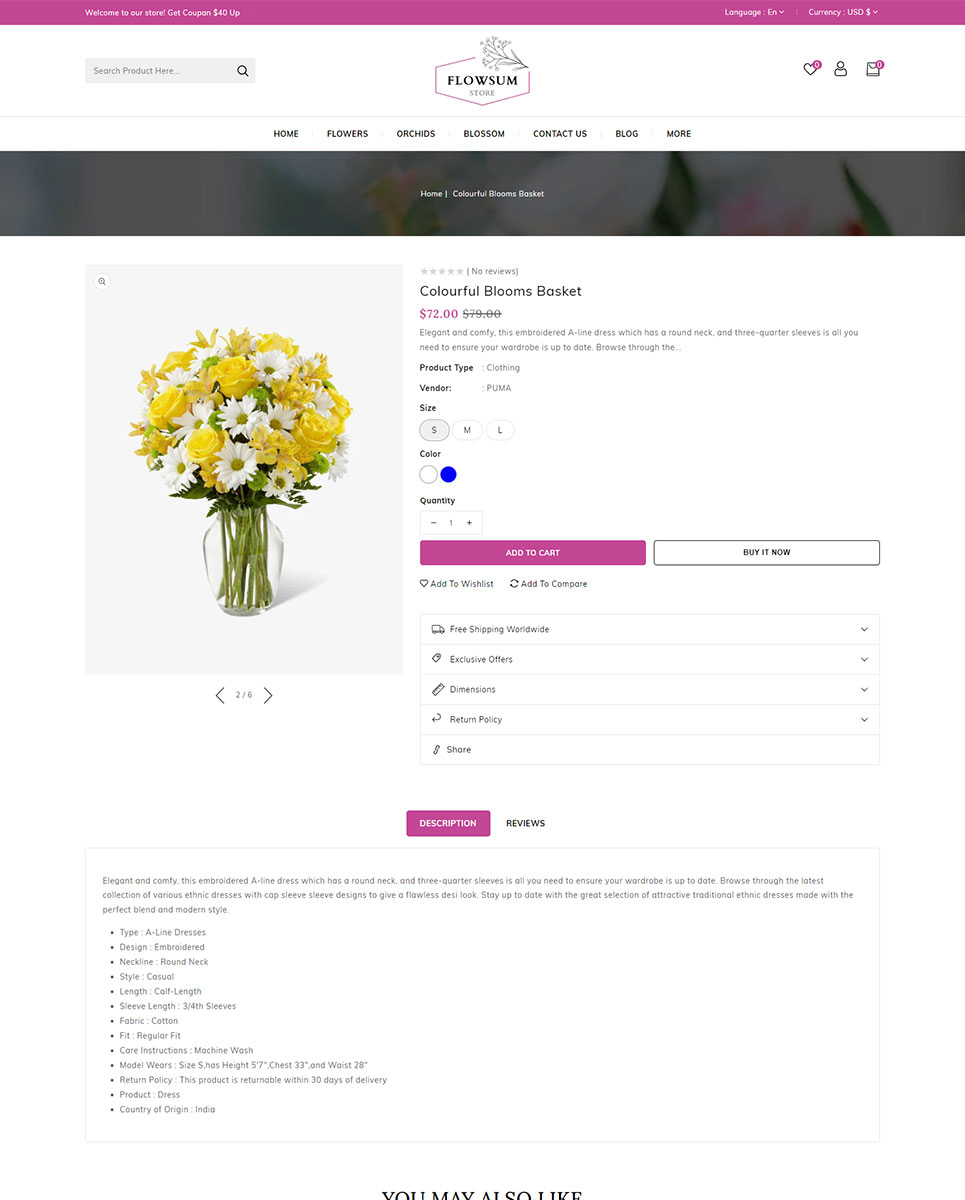Expand the Return Policy section

[x=650, y=720]
